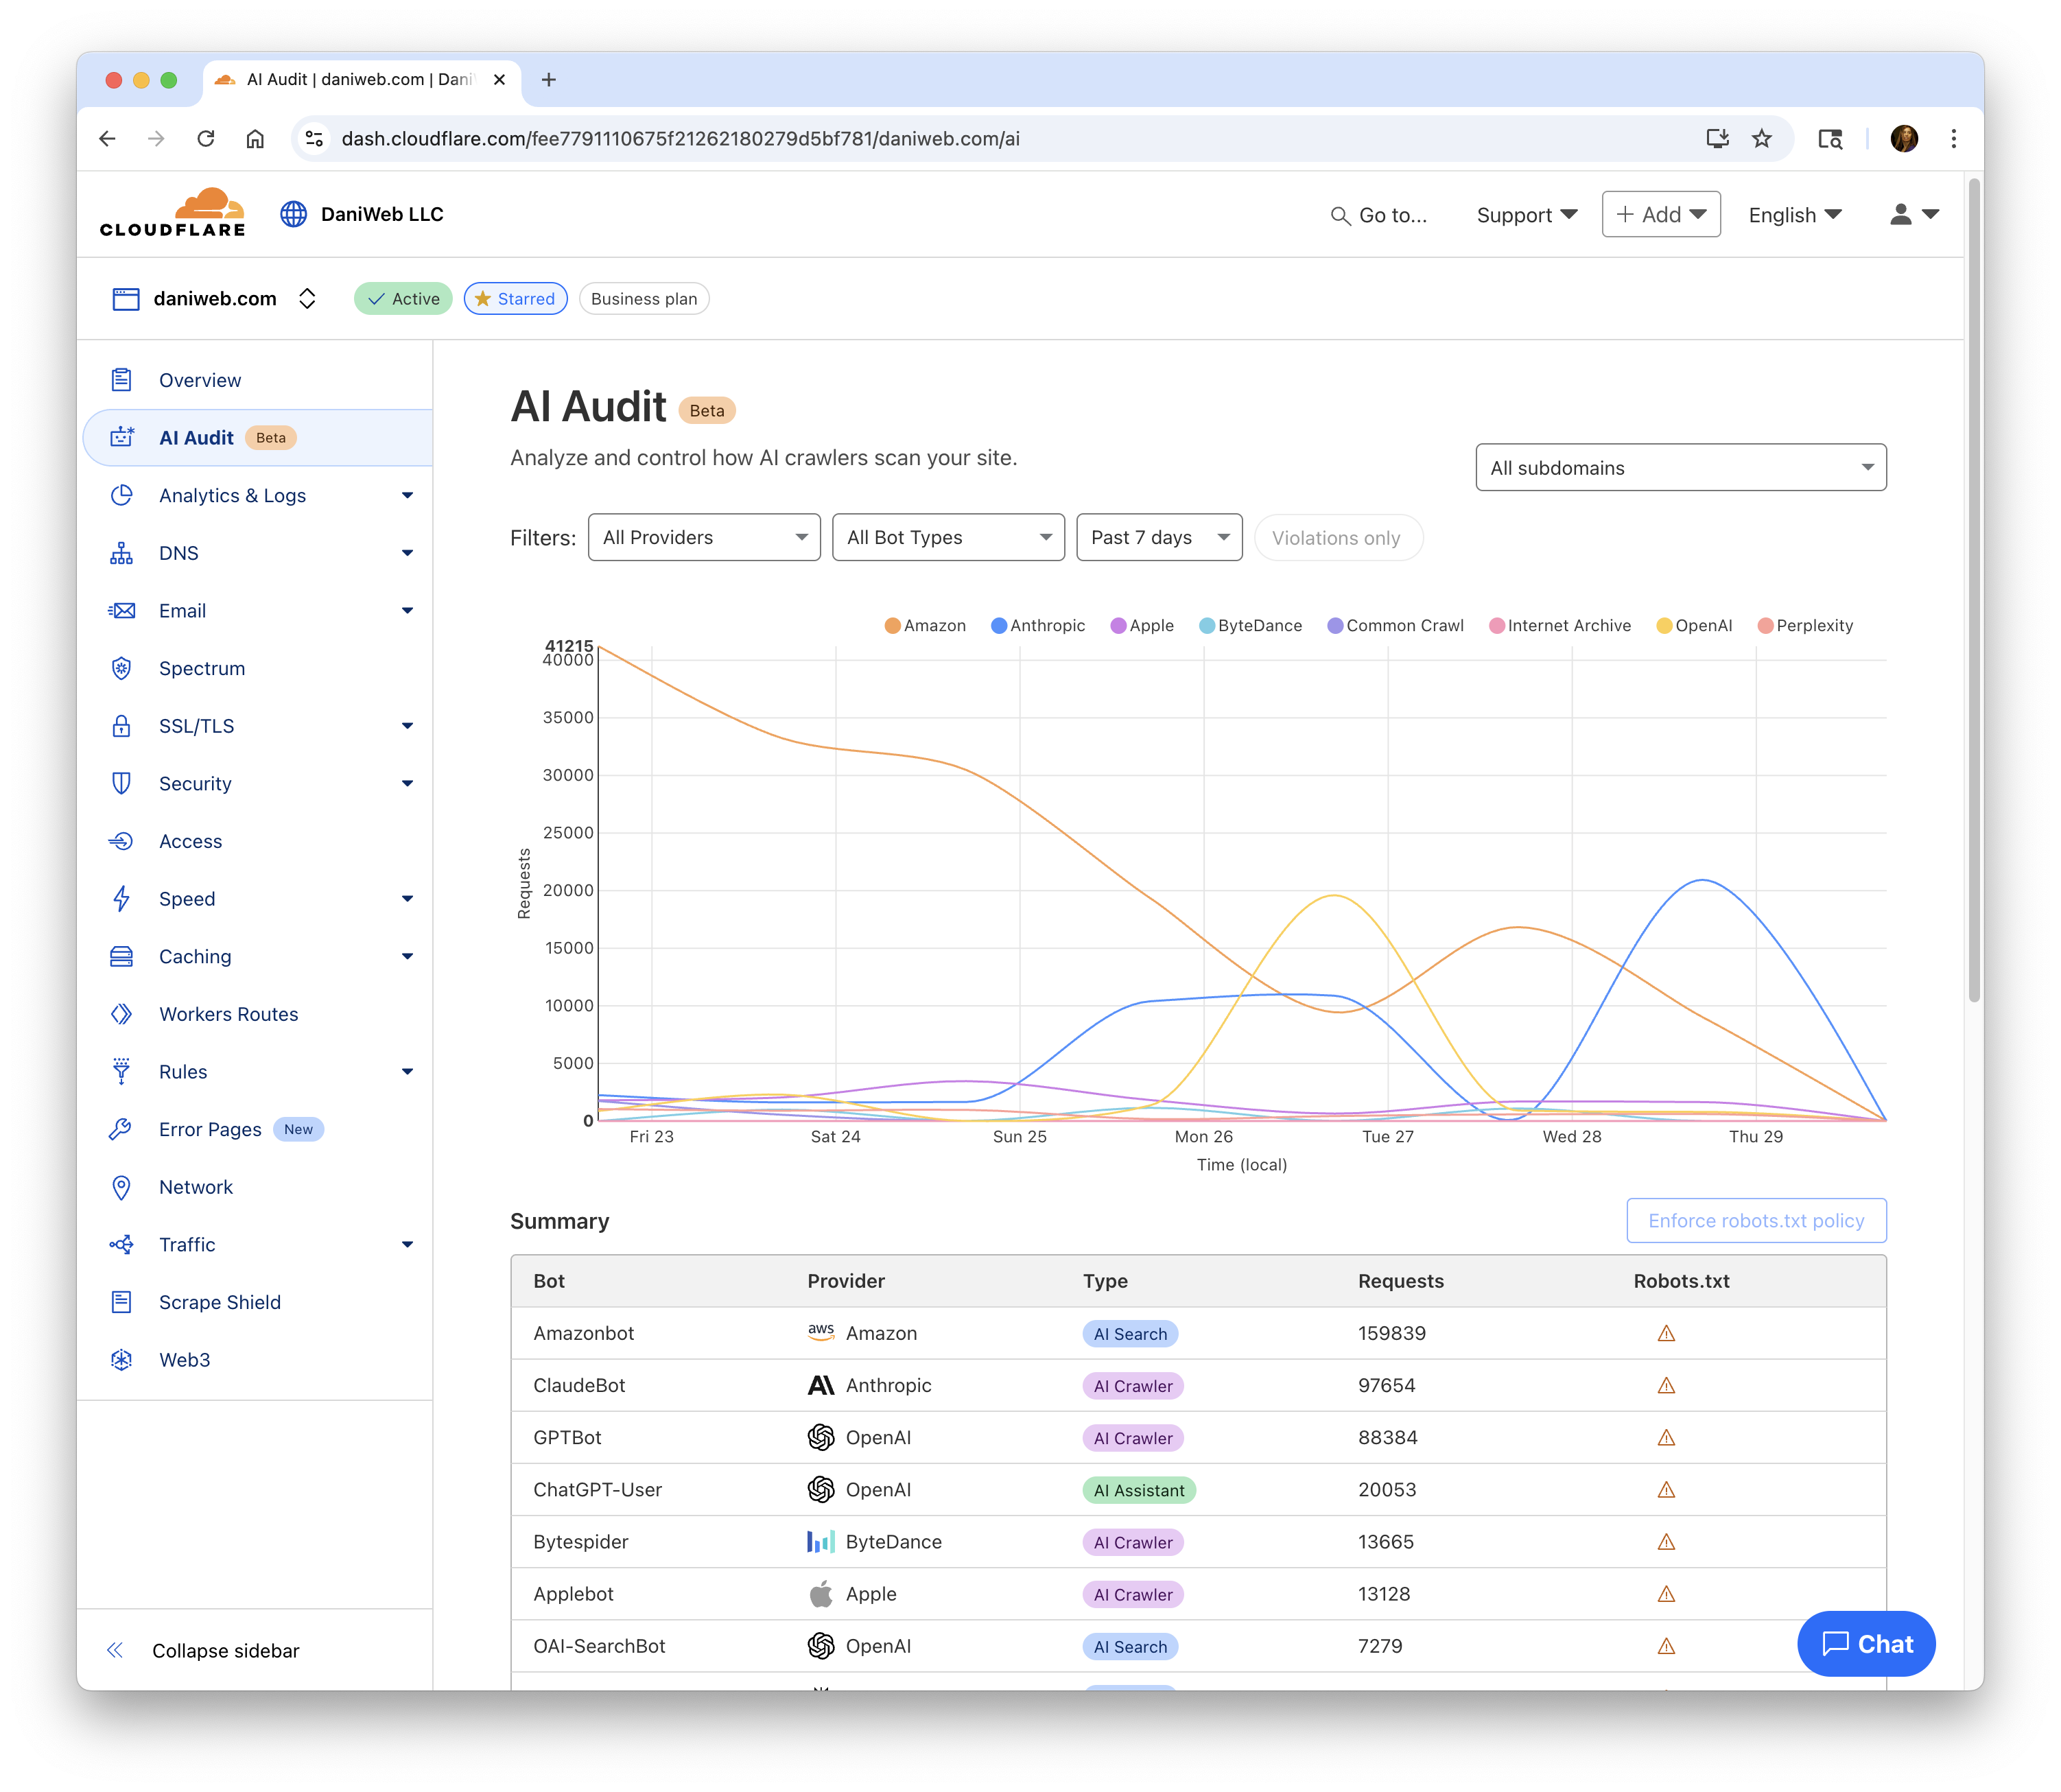Click the Speed lightning bolt icon
The height and width of the screenshot is (1792, 2061).
122,899
